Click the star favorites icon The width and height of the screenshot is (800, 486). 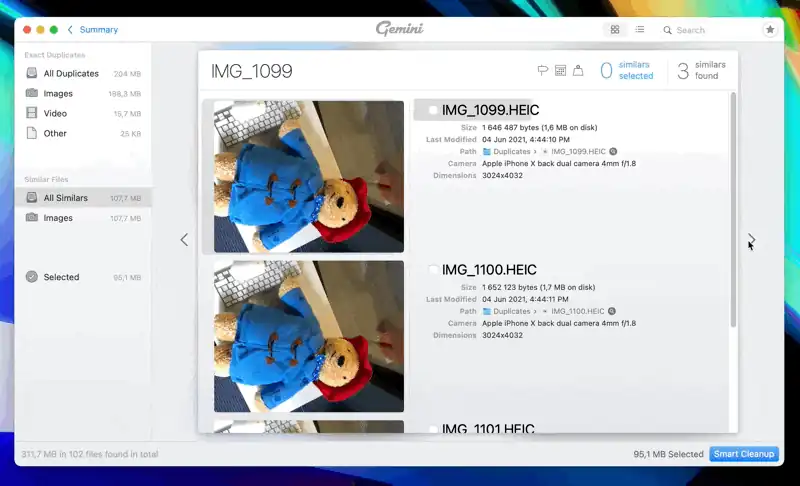click(x=770, y=30)
